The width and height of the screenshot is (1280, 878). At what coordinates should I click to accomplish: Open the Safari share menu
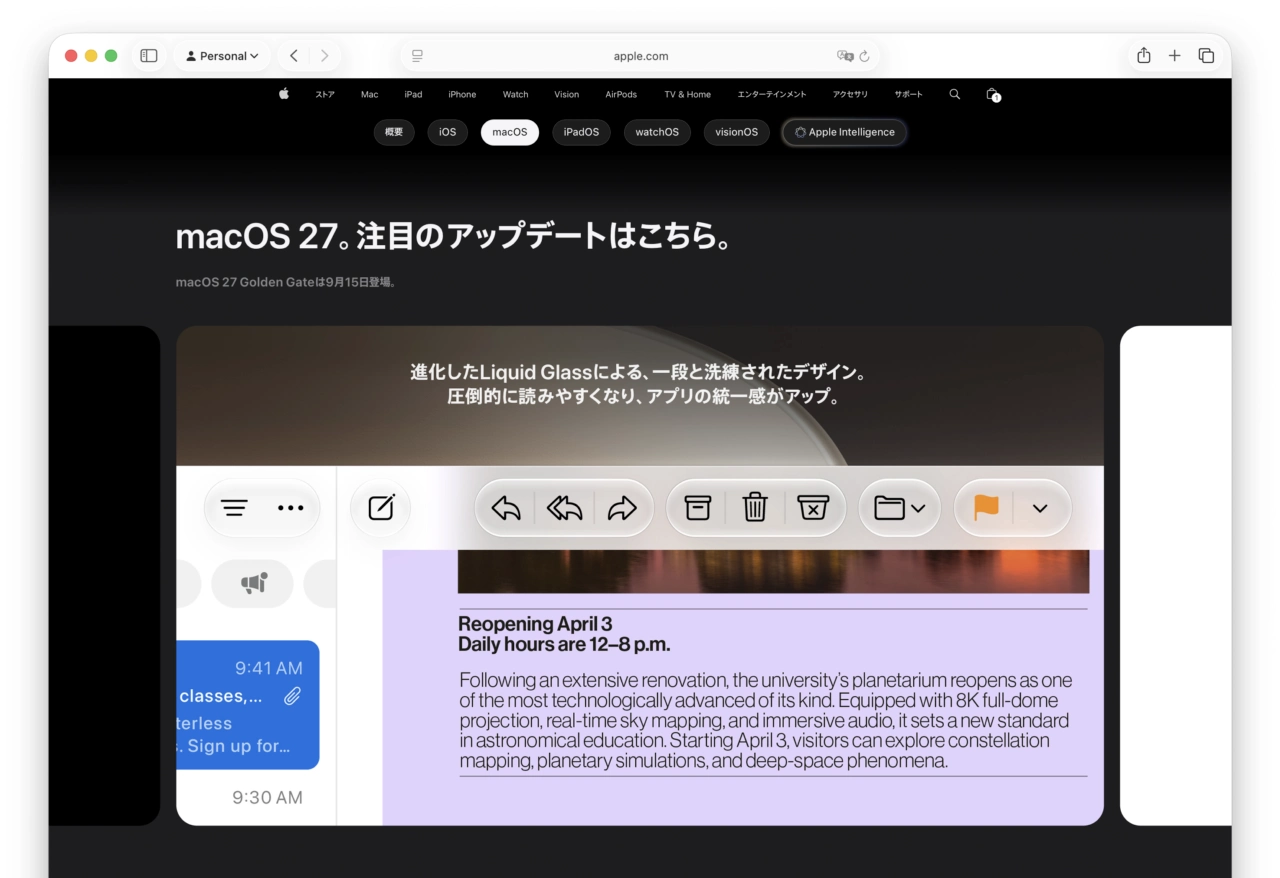(x=1144, y=56)
